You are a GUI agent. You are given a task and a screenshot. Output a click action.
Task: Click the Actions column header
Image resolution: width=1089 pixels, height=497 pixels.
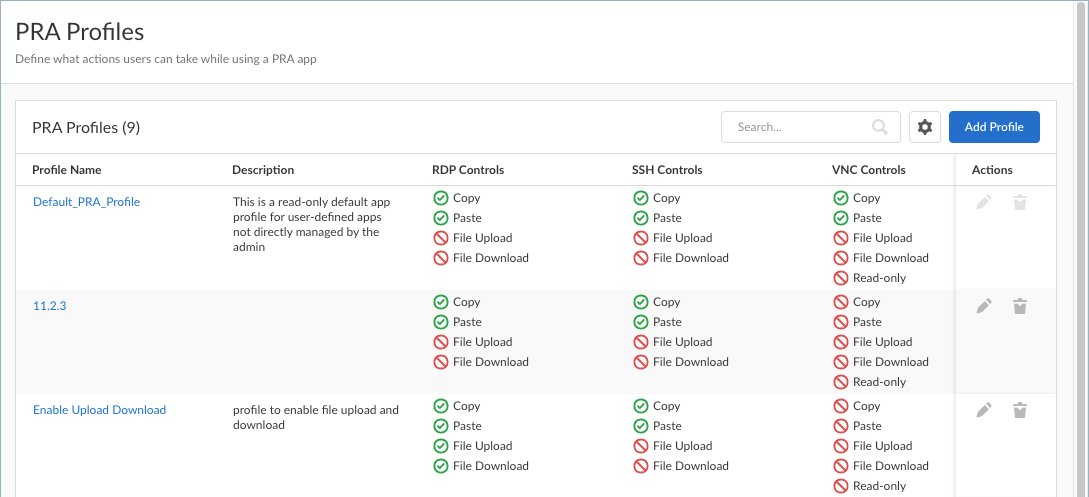tap(992, 170)
